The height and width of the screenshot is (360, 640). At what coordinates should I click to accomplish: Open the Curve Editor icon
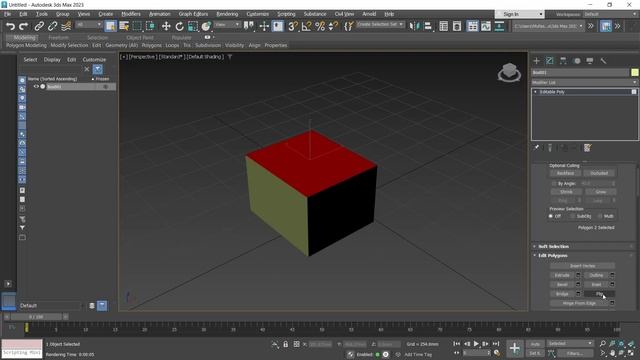486,26
